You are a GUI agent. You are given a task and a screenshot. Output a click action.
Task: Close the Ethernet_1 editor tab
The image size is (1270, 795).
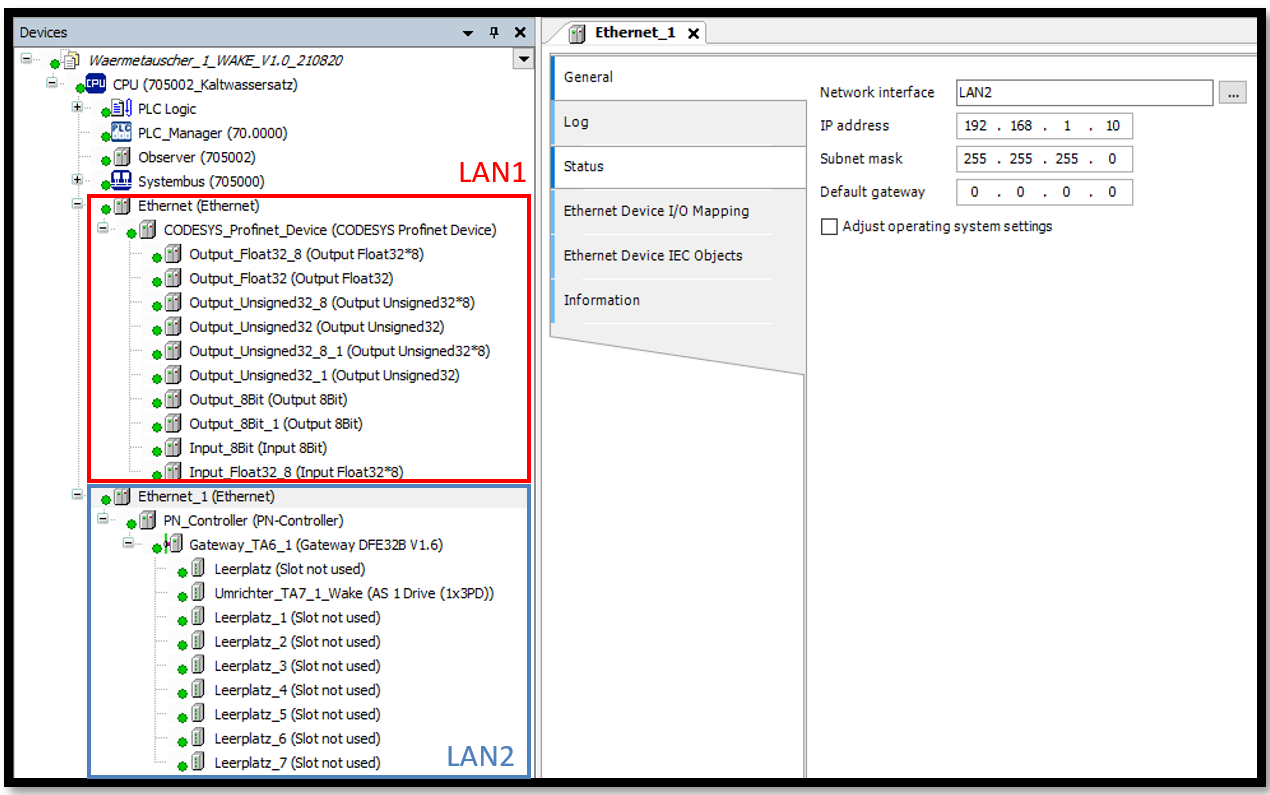693,33
